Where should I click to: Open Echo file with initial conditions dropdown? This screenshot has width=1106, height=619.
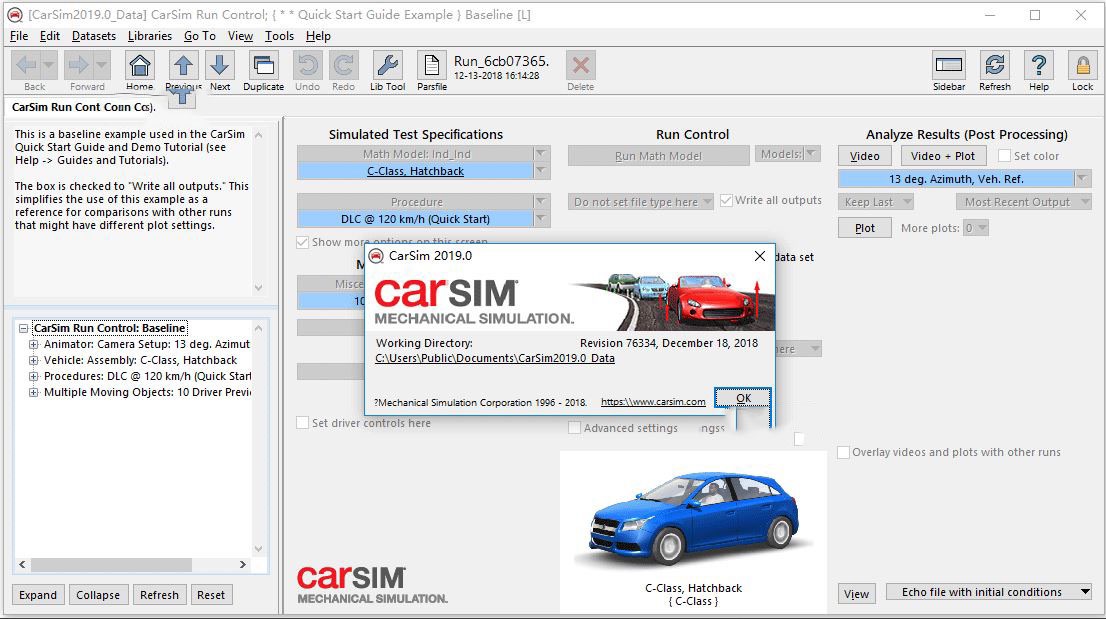pos(1085,592)
